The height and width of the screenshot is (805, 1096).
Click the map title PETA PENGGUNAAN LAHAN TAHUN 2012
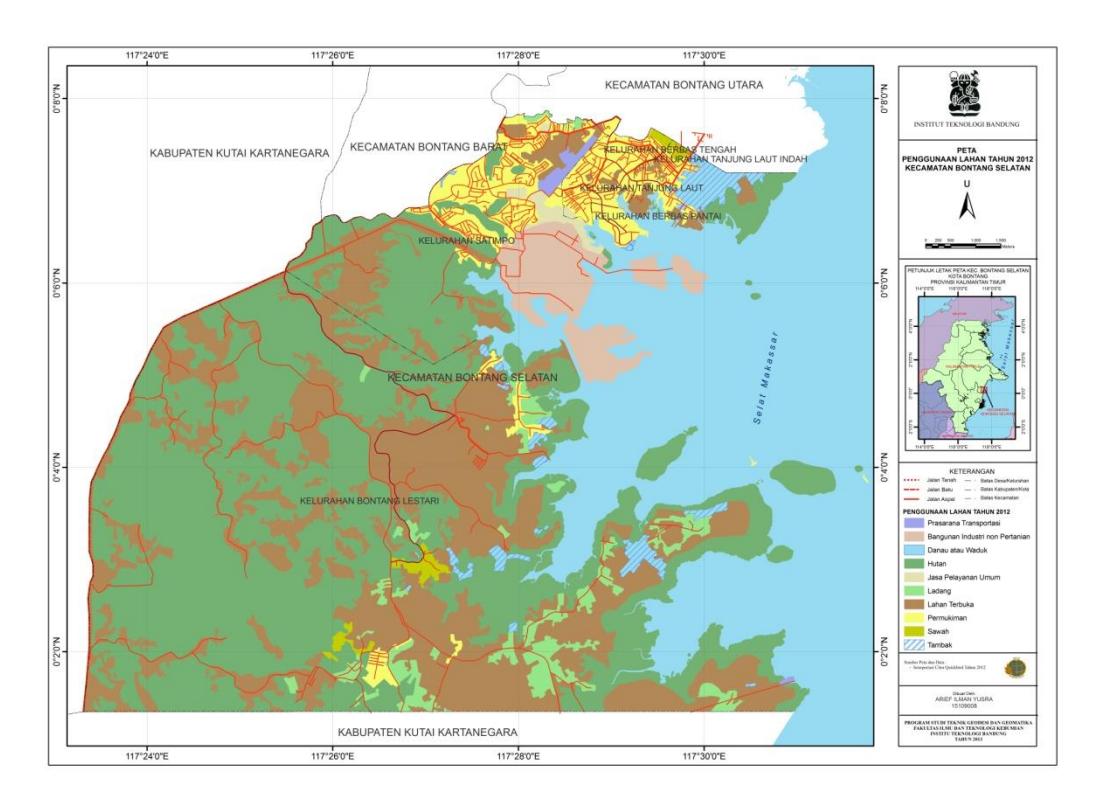click(966, 159)
